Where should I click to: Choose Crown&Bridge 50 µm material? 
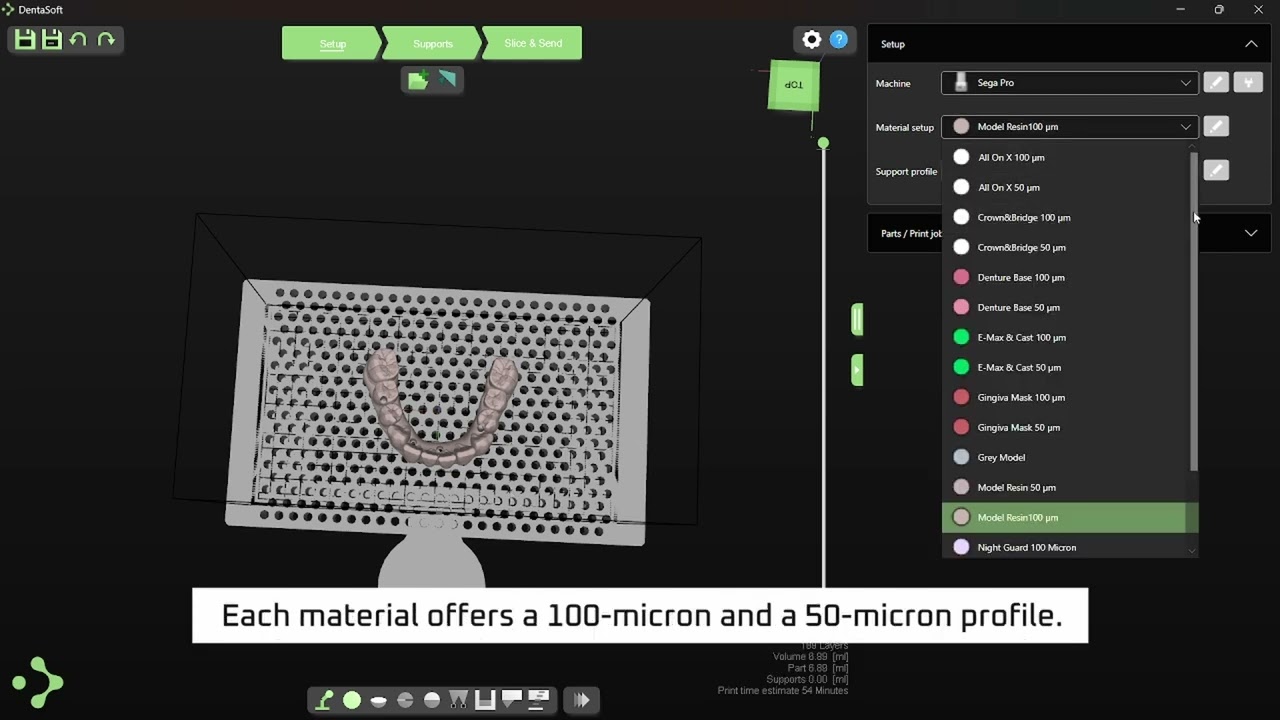tap(1064, 247)
